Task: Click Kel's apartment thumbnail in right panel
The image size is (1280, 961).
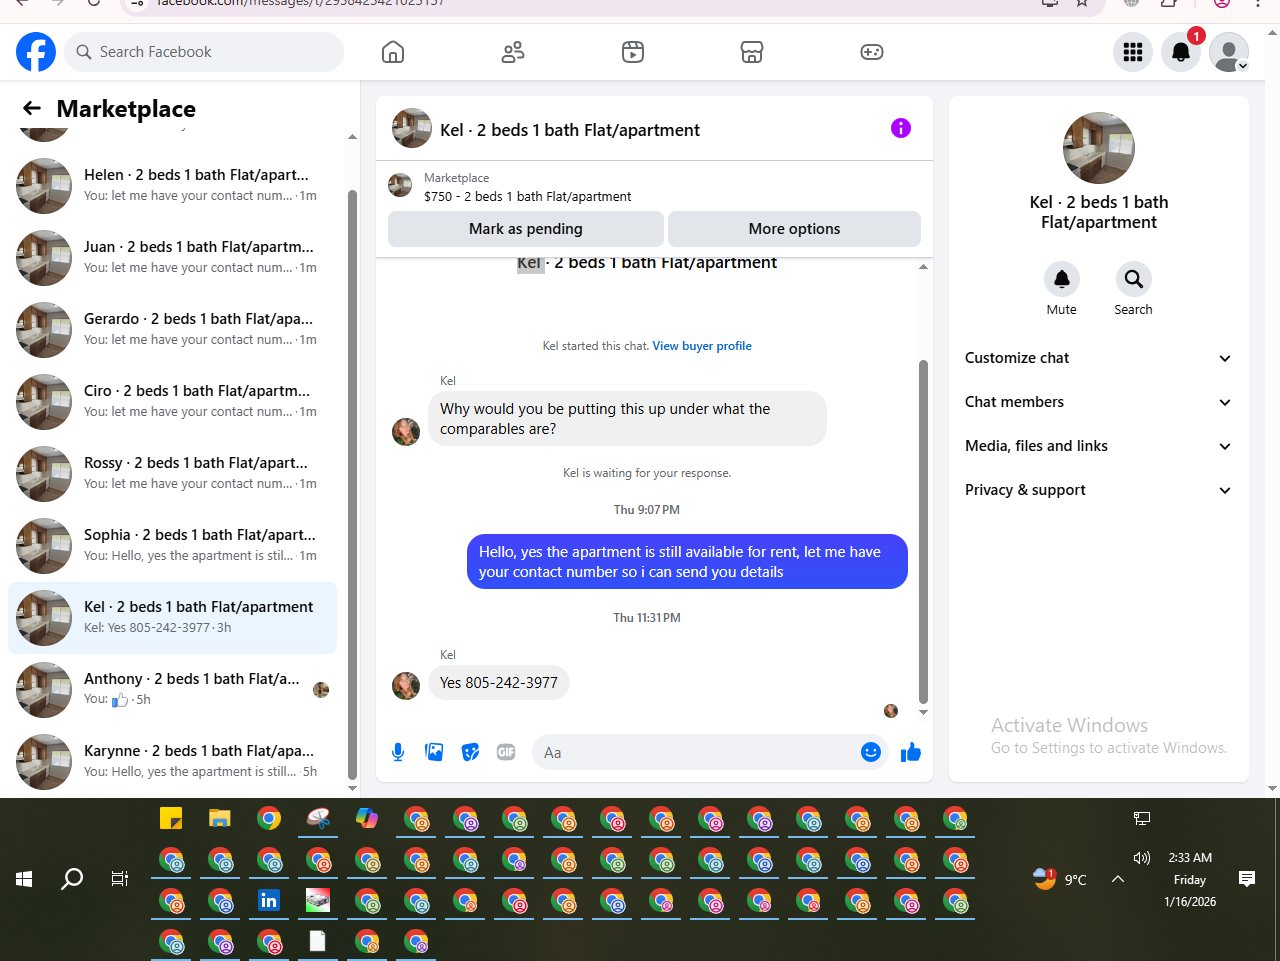Action: tap(1099, 148)
